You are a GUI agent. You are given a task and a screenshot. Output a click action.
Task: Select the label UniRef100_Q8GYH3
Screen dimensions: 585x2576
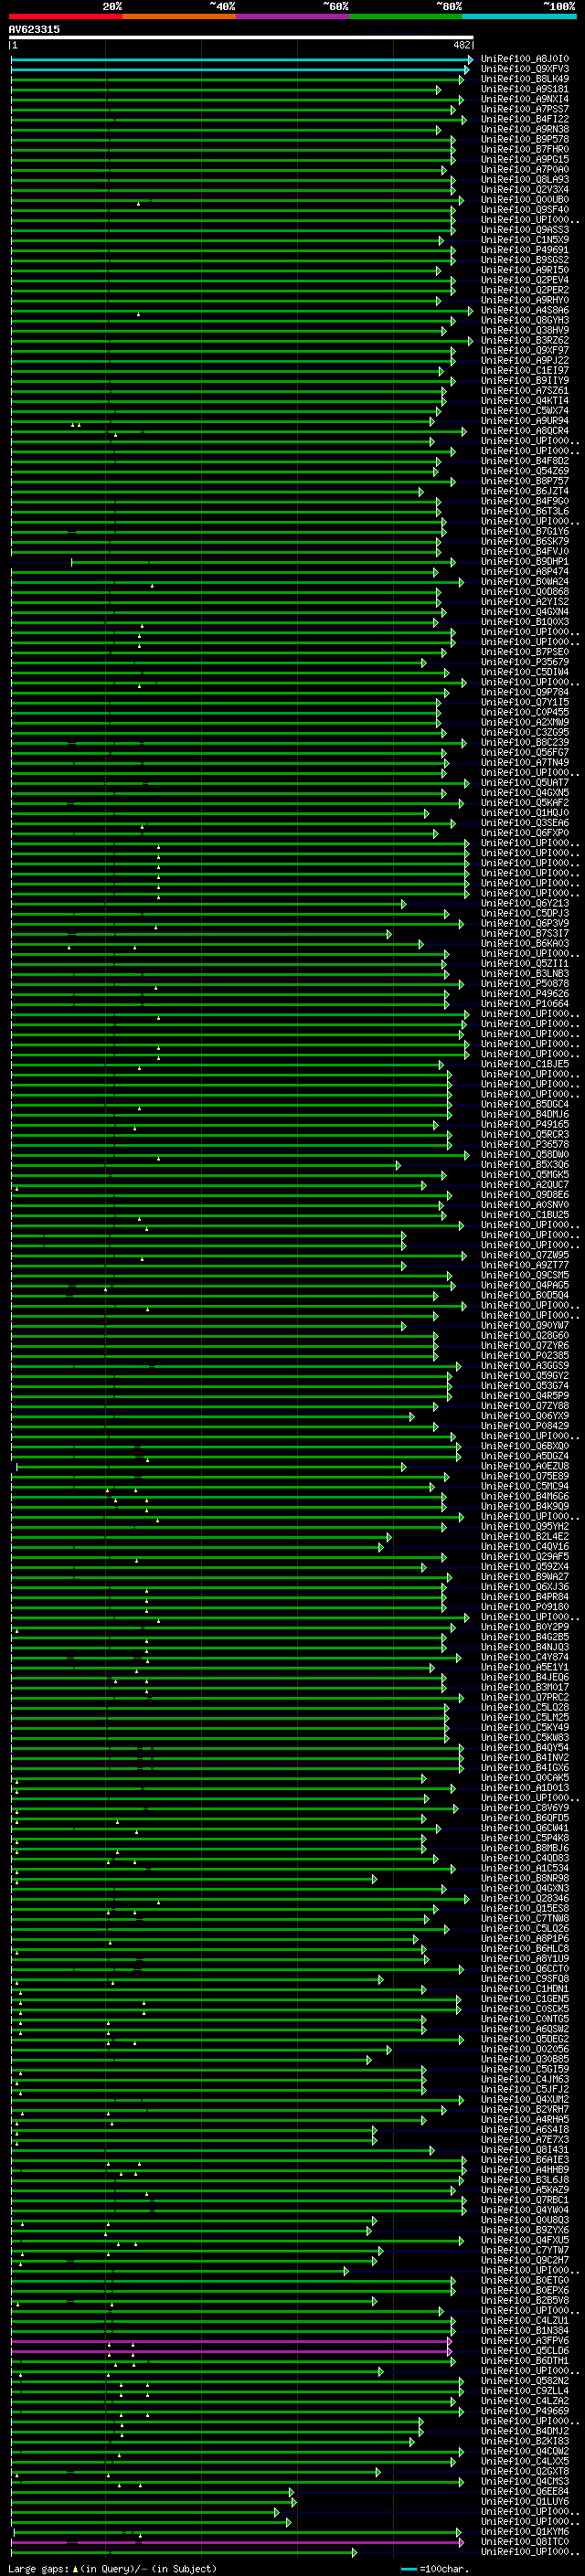point(525,320)
